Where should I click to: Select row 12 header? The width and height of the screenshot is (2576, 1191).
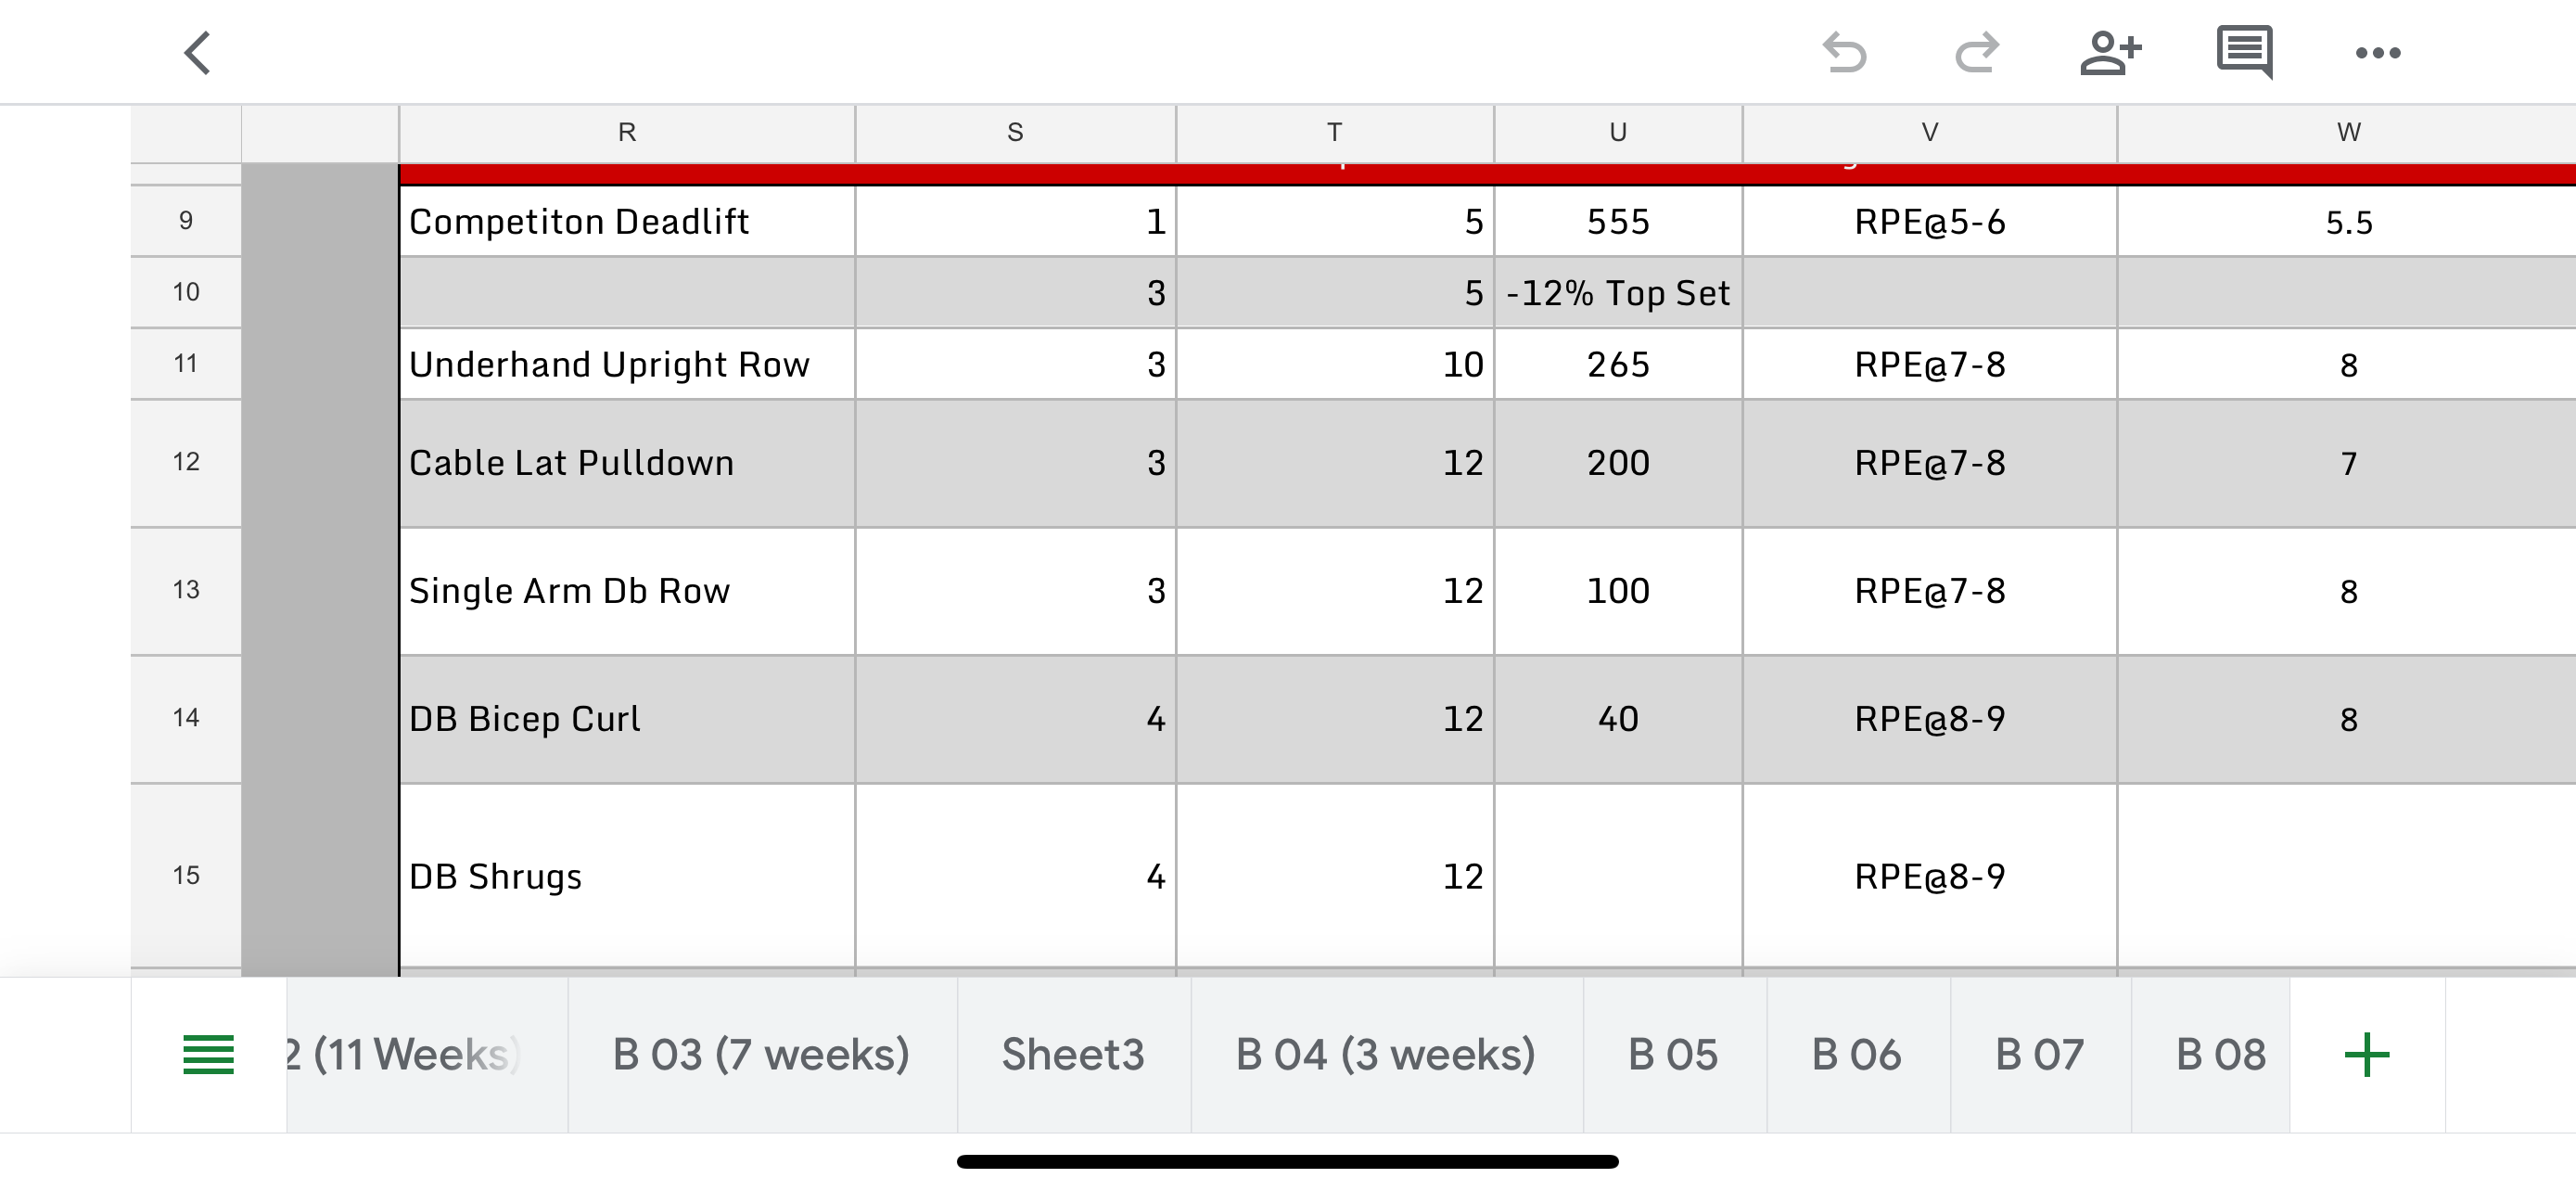click(186, 462)
